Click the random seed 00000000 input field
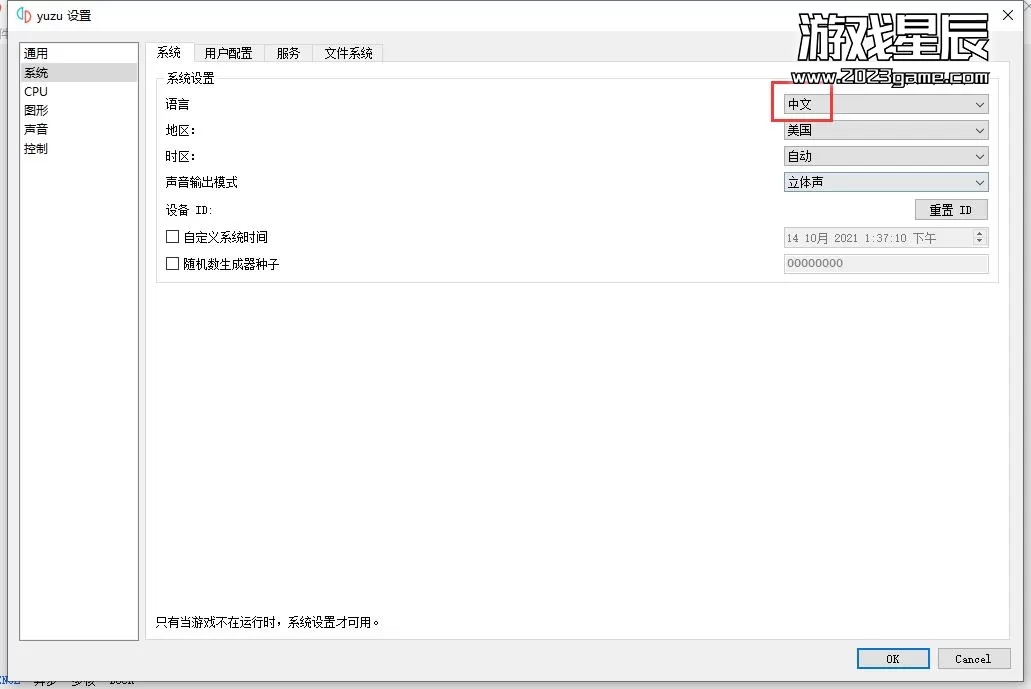This screenshot has height=689, width=1031. click(885, 263)
